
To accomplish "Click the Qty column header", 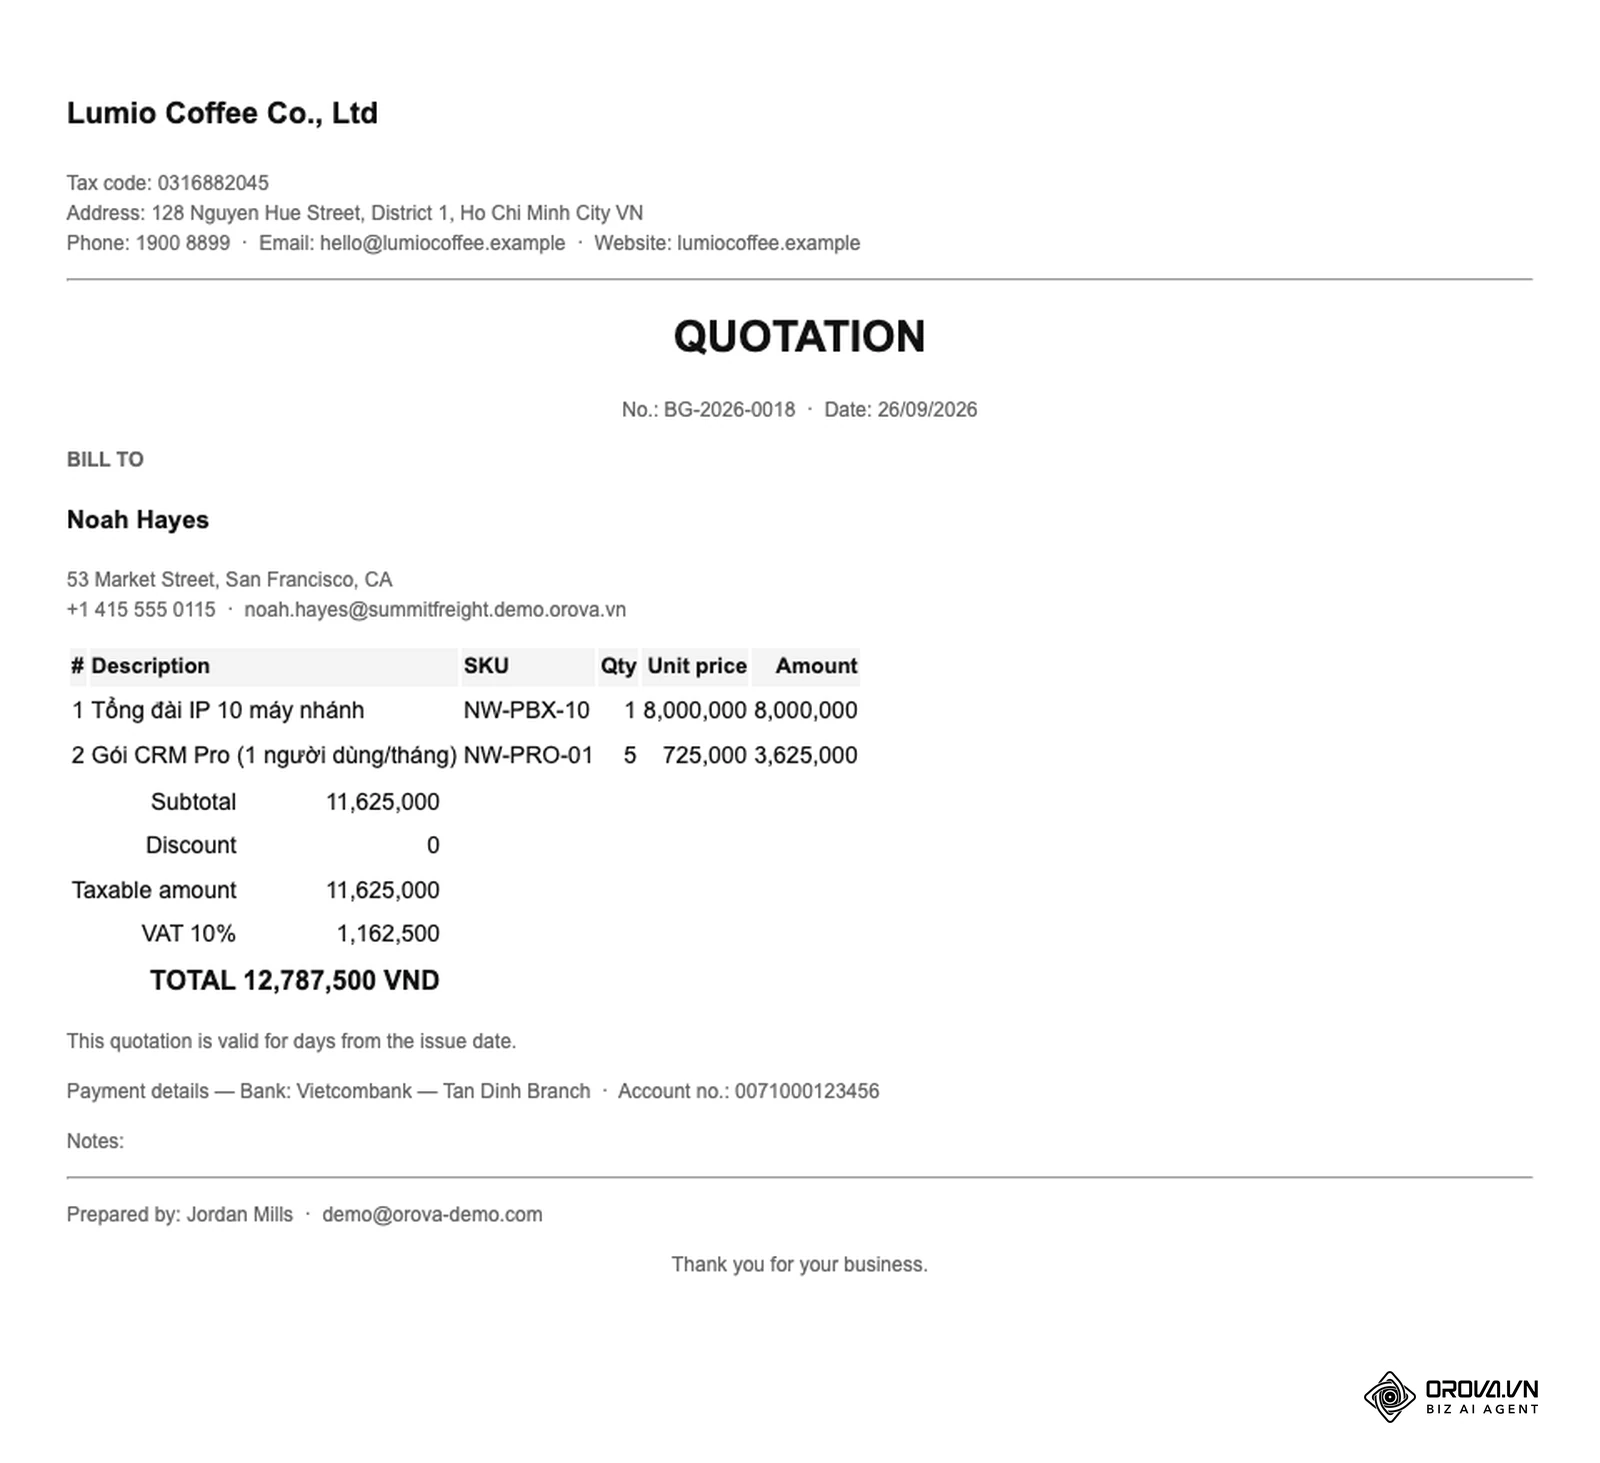I will click(618, 666).
